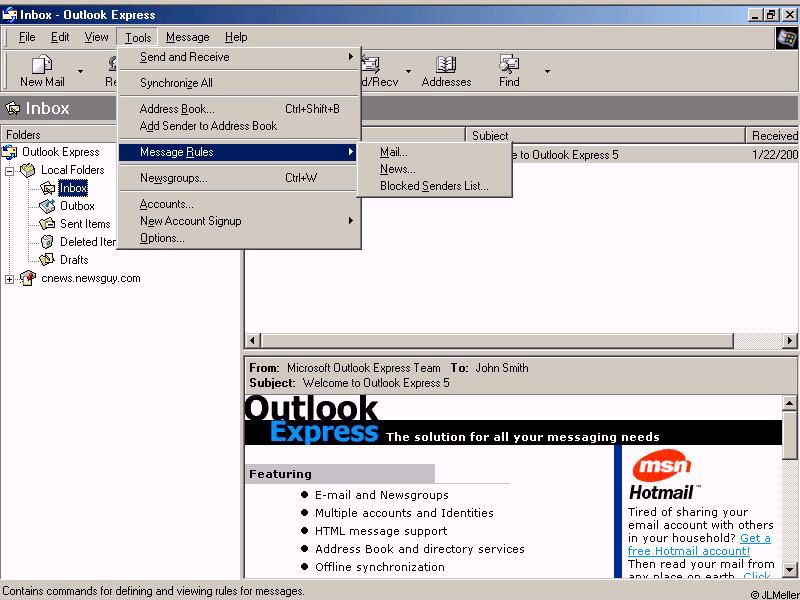Select Blocked Senders List... submenu item
Screen dimensions: 800x600
pos(434,186)
